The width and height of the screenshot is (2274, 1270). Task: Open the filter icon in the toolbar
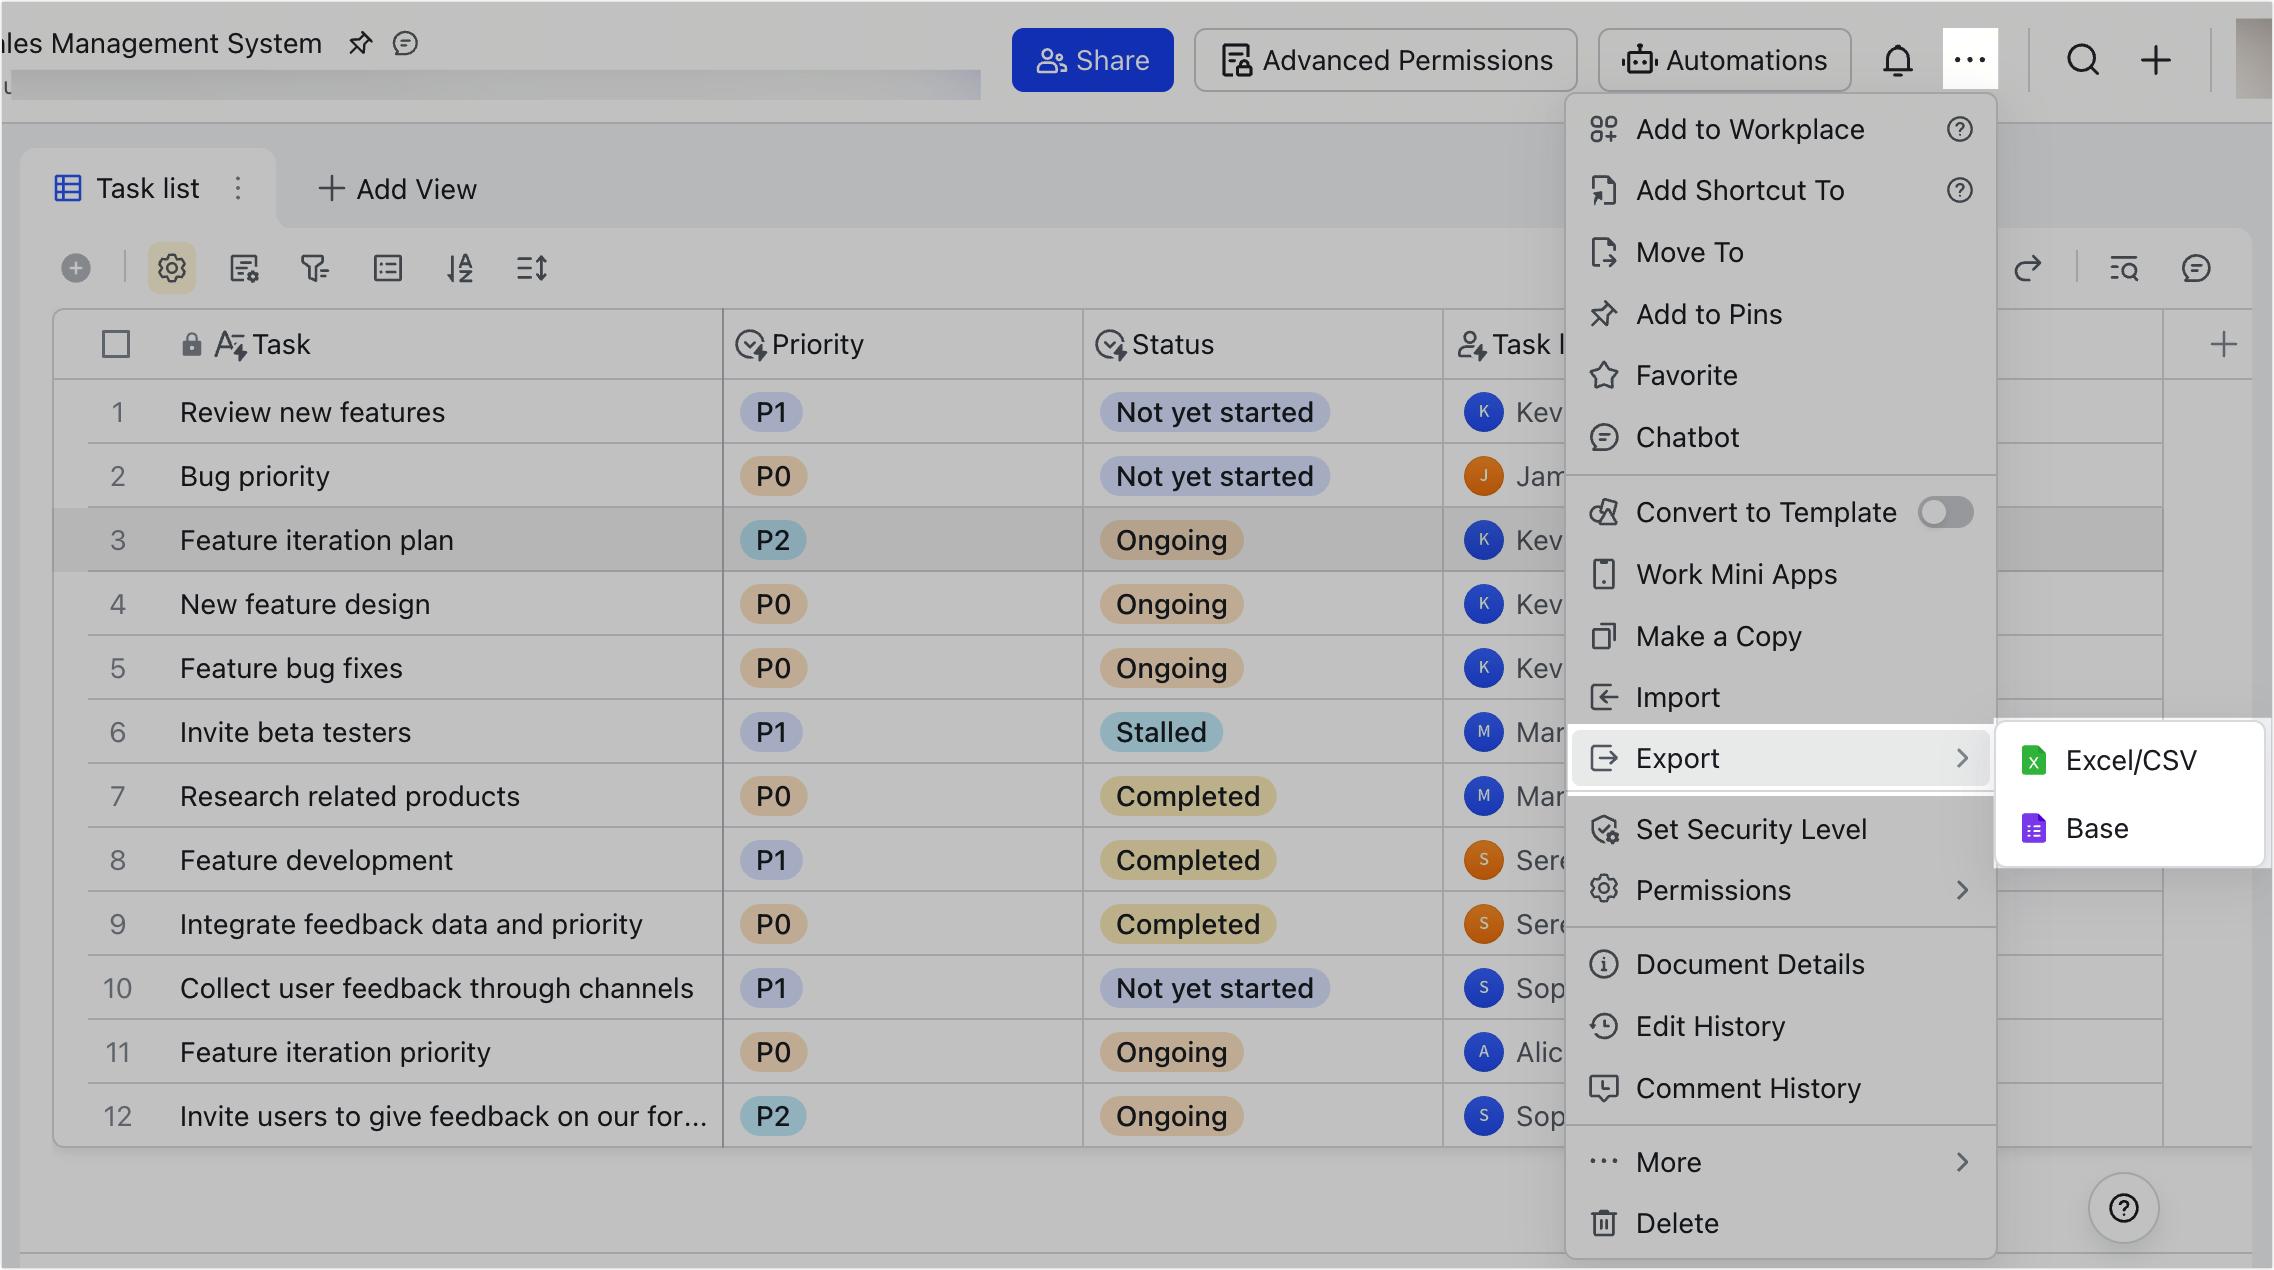[315, 268]
